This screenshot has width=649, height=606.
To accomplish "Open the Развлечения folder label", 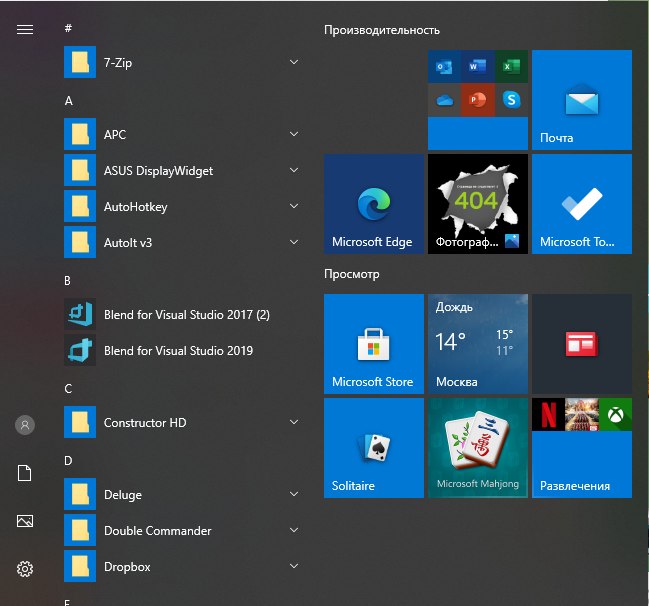I will coord(575,486).
